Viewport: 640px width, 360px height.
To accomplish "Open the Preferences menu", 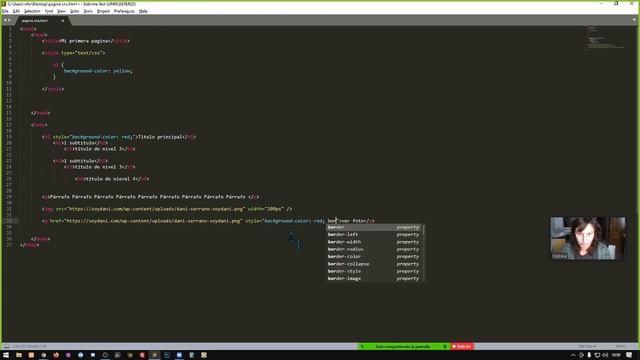I will 124,11.
